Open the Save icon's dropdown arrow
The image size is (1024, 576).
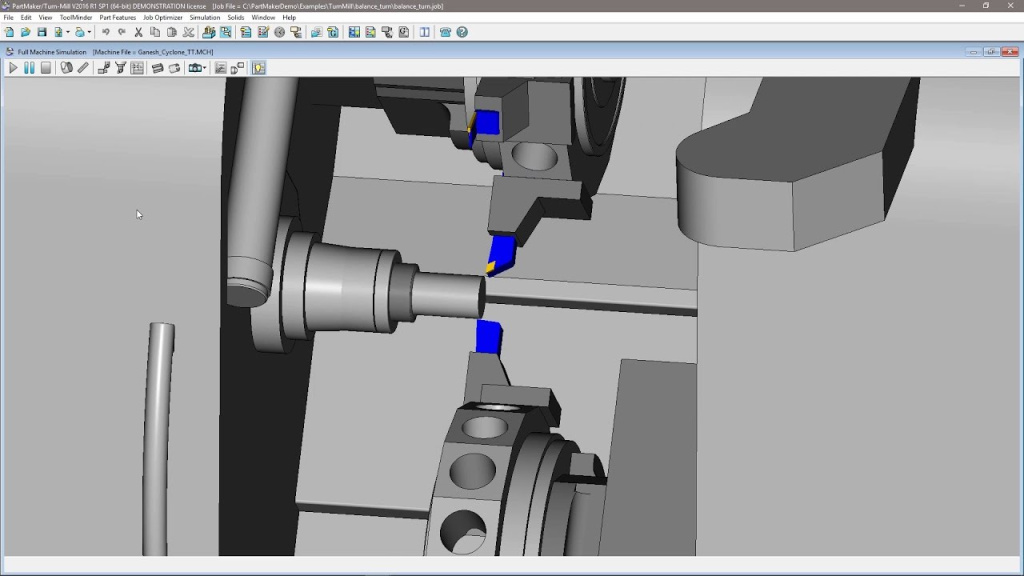[67, 32]
